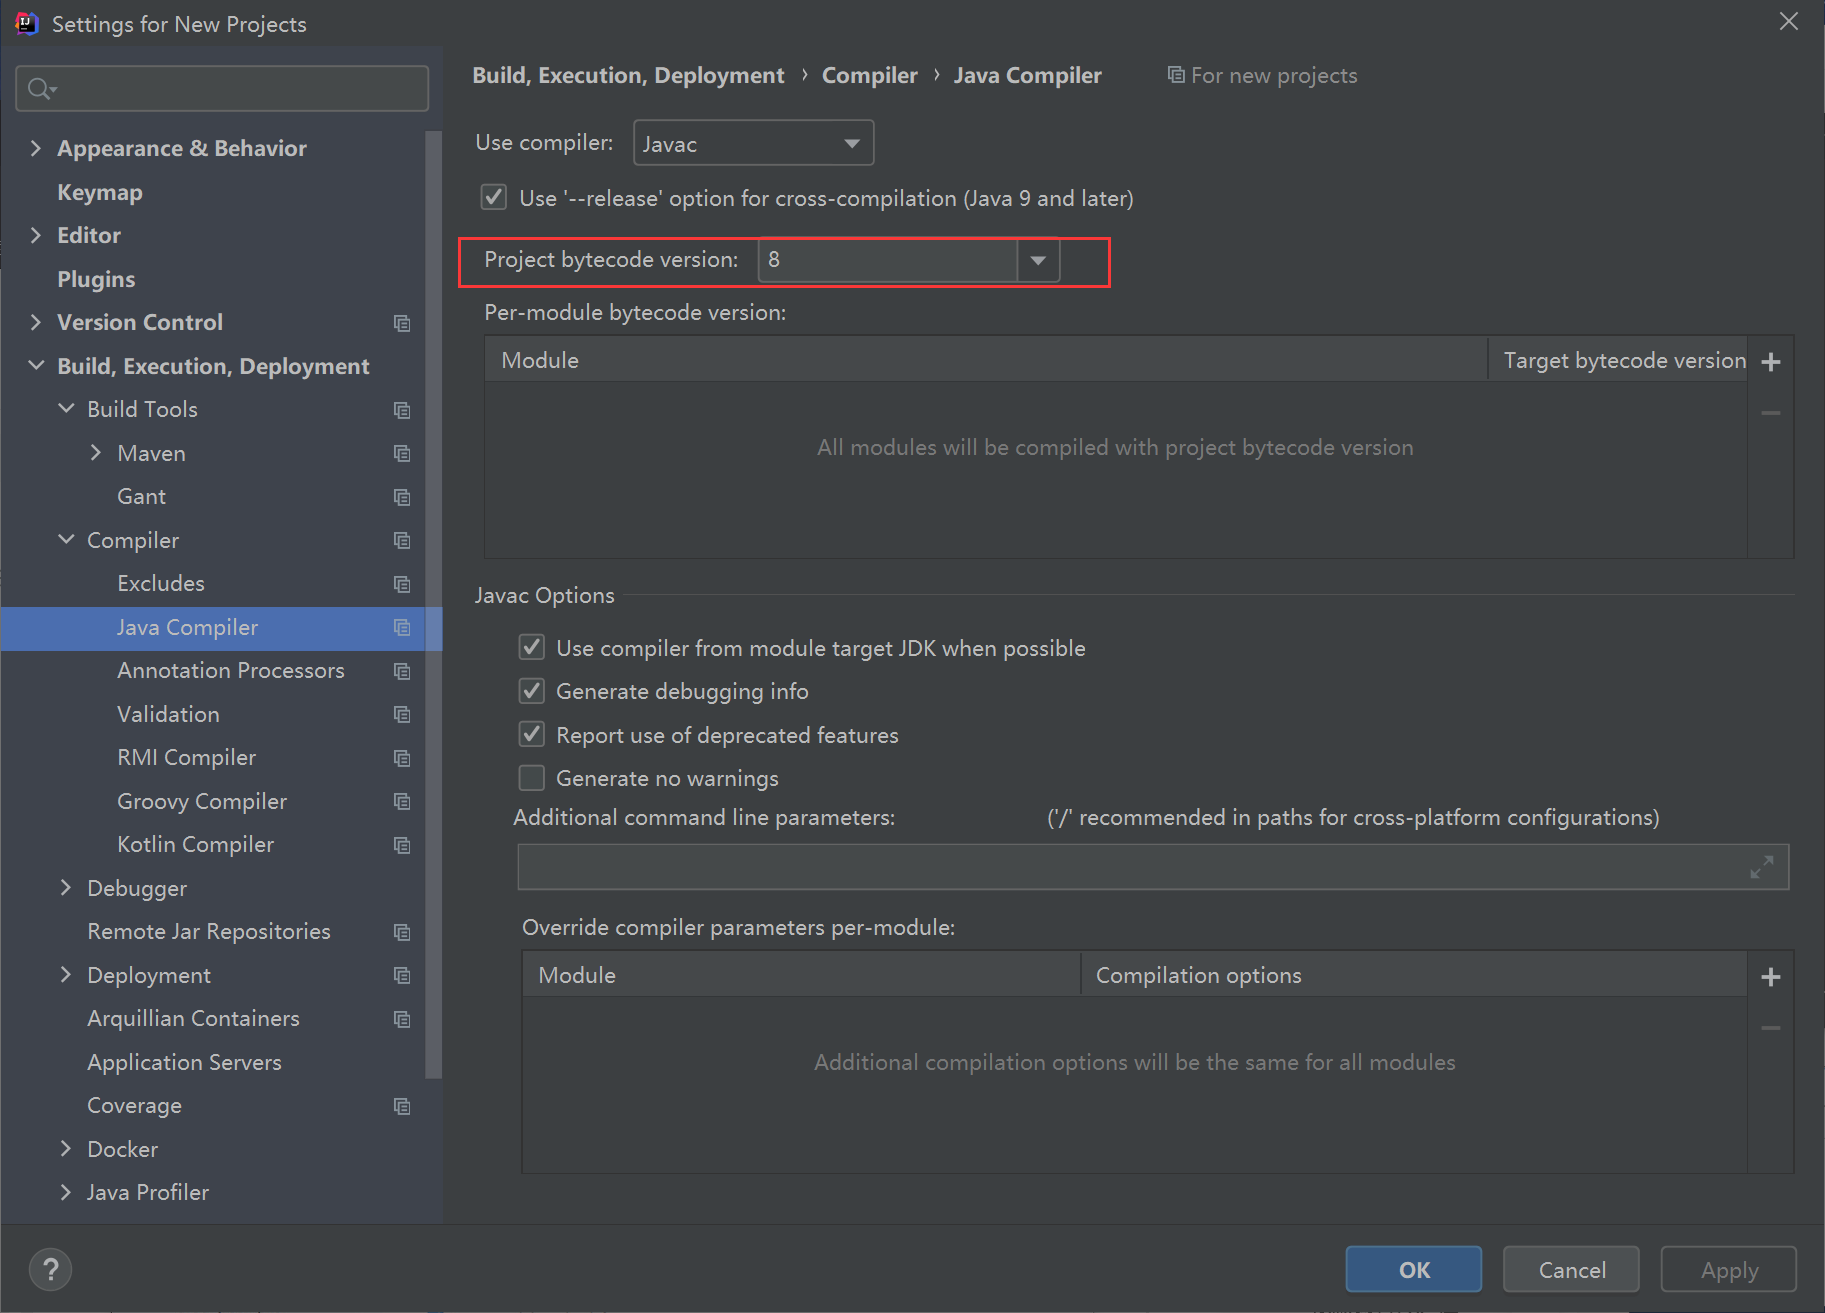1825x1313 pixels.
Task: Remove module from per-module bytecode table
Action: pos(1770,413)
